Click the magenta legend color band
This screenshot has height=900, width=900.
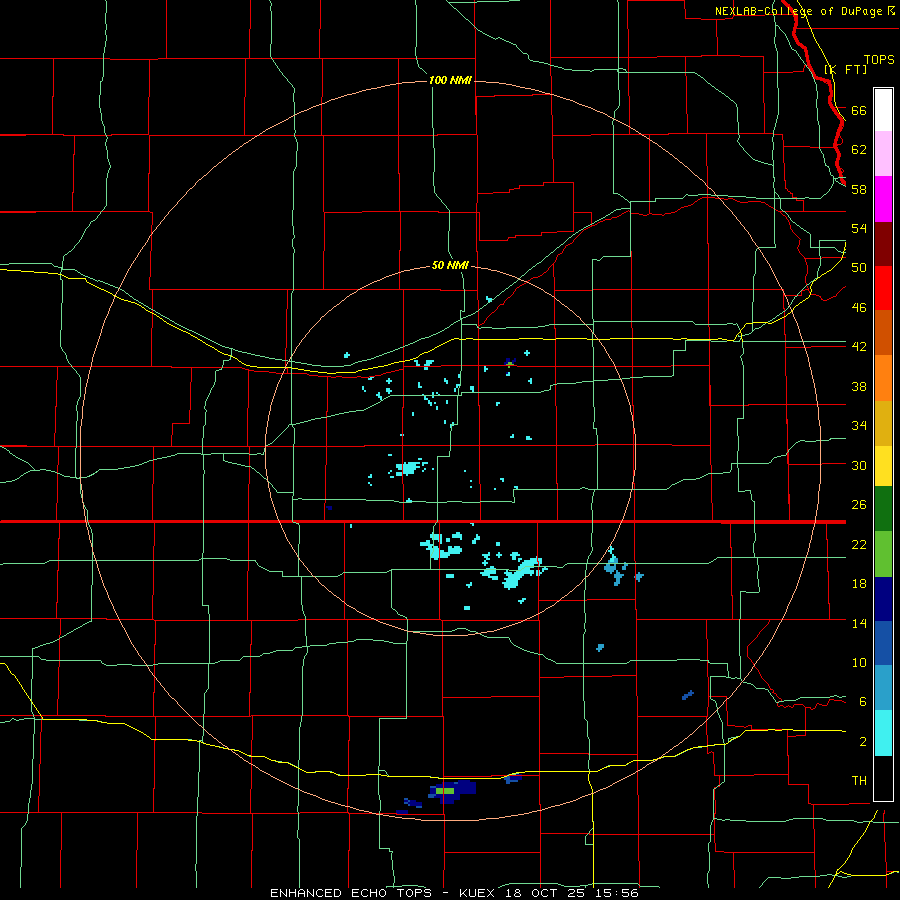tap(883, 199)
